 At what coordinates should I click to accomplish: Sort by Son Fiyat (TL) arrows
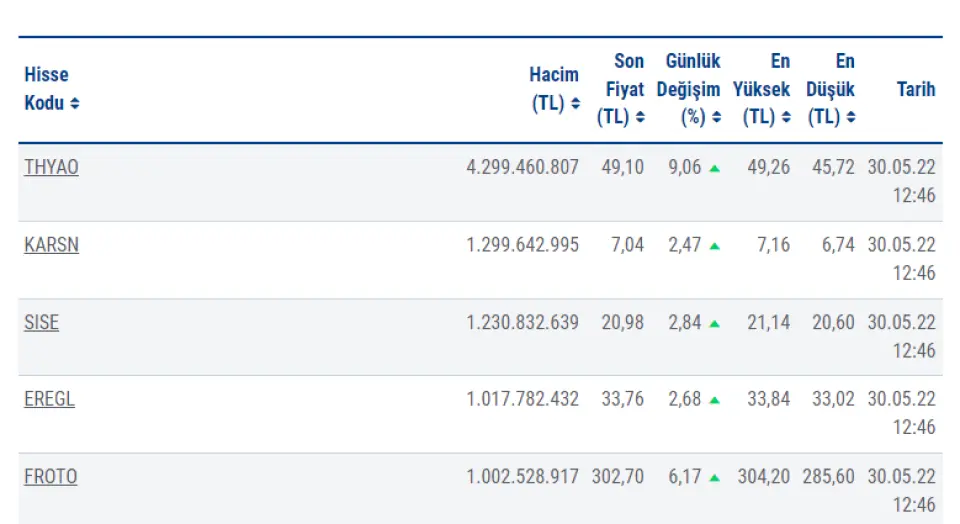[640, 118]
